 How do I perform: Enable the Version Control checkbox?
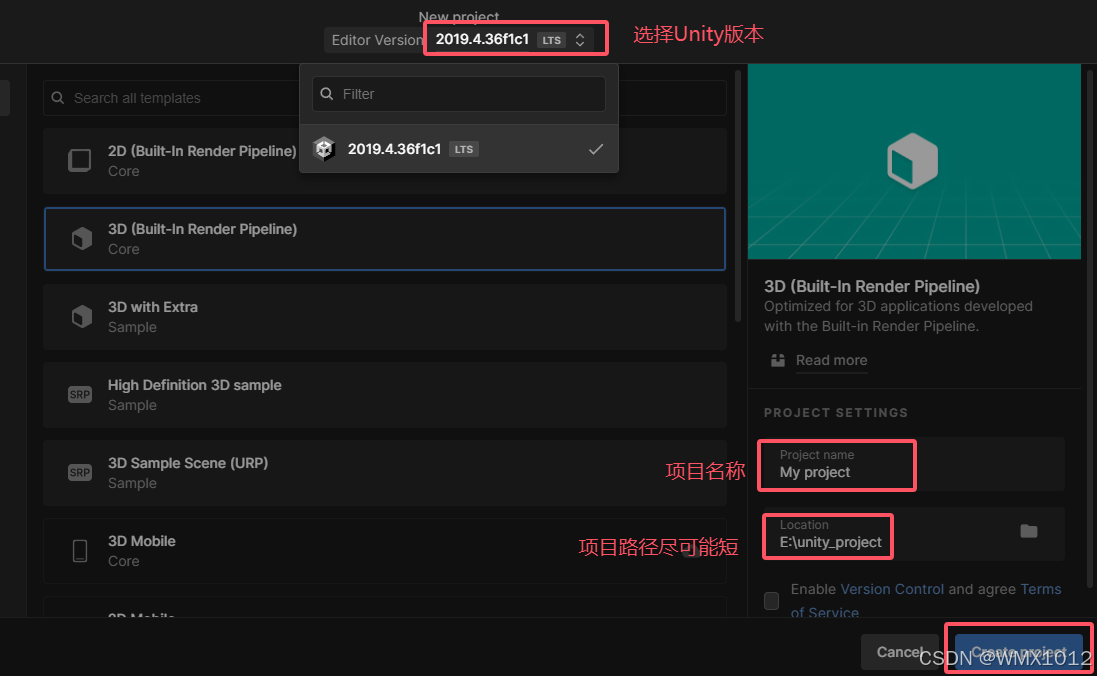pos(772,600)
